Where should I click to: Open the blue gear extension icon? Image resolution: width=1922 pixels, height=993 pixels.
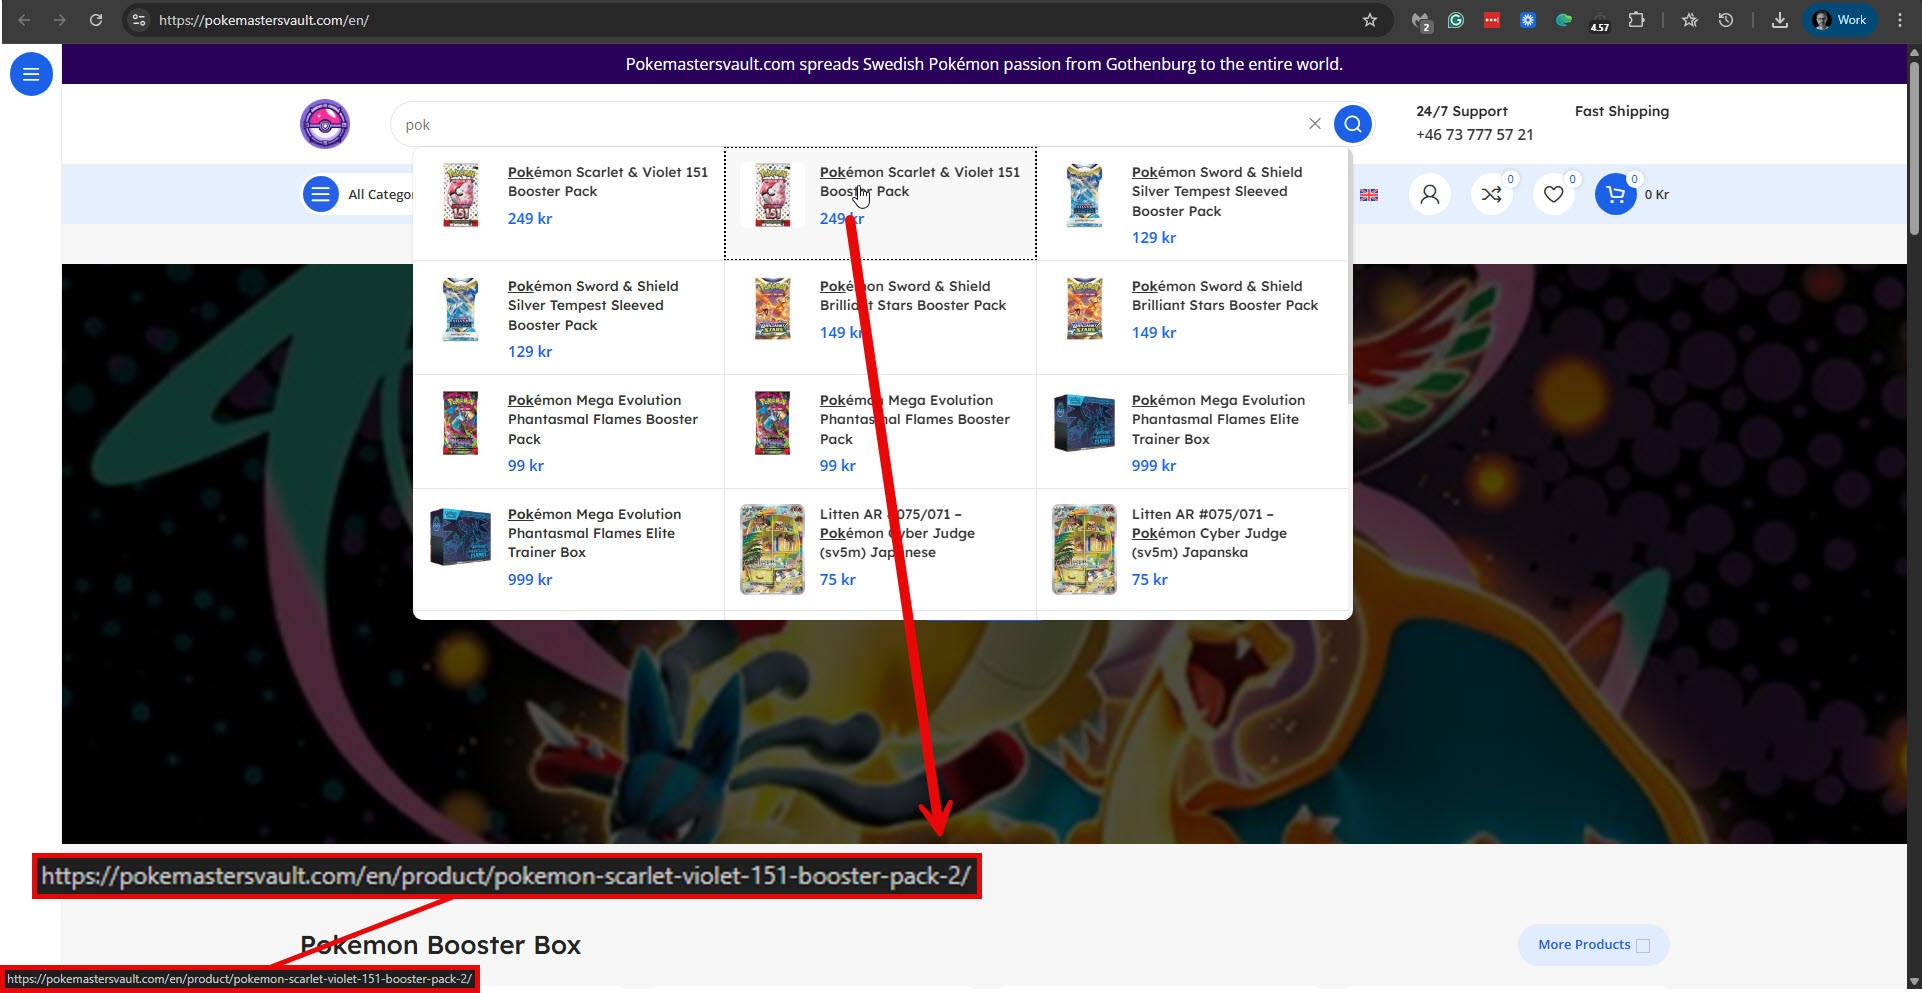coord(1528,20)
